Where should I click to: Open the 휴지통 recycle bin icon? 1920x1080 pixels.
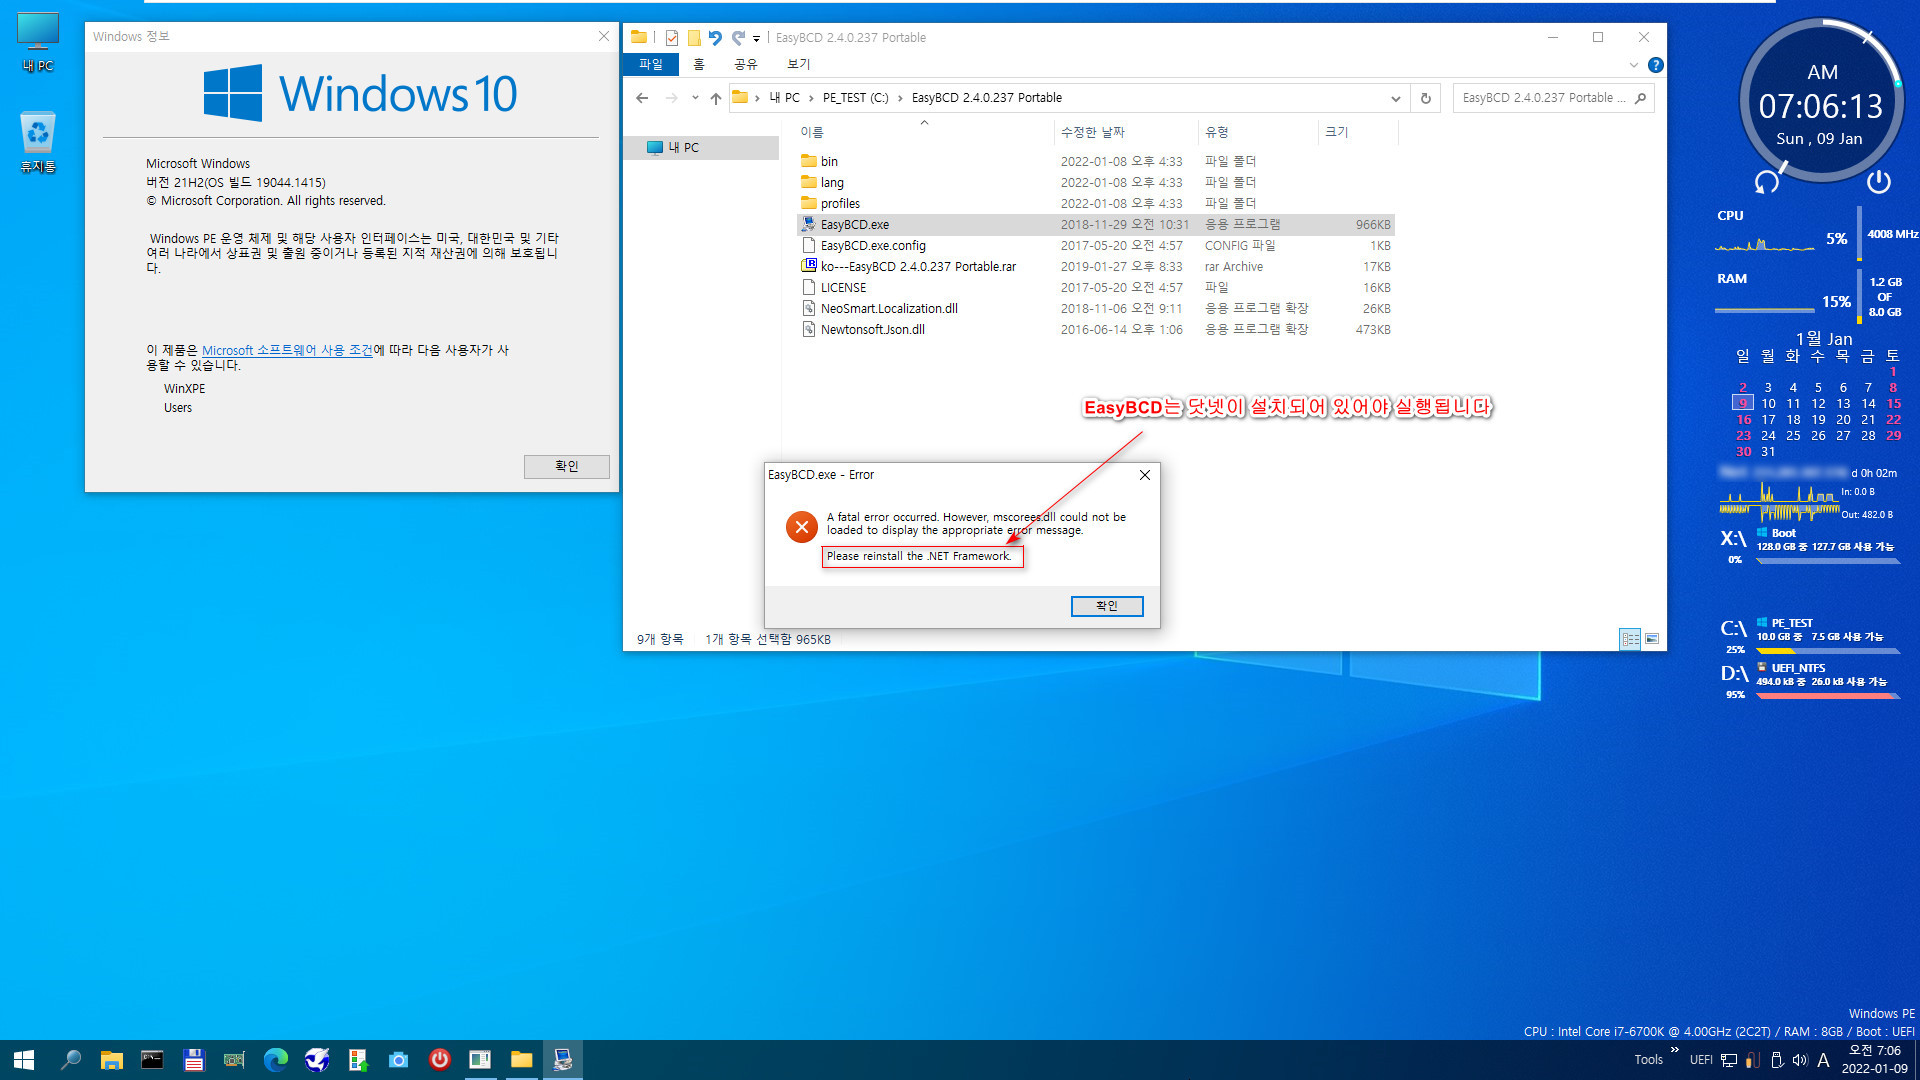coord(38,142)
